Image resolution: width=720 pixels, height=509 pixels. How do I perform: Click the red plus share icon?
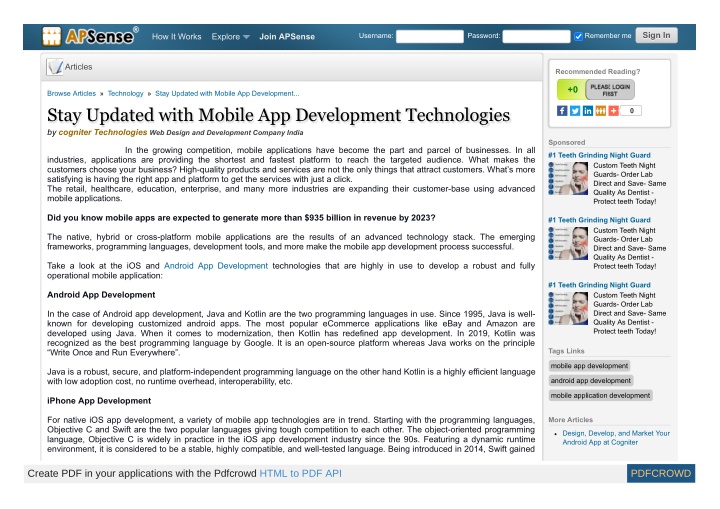coord(613,111)
